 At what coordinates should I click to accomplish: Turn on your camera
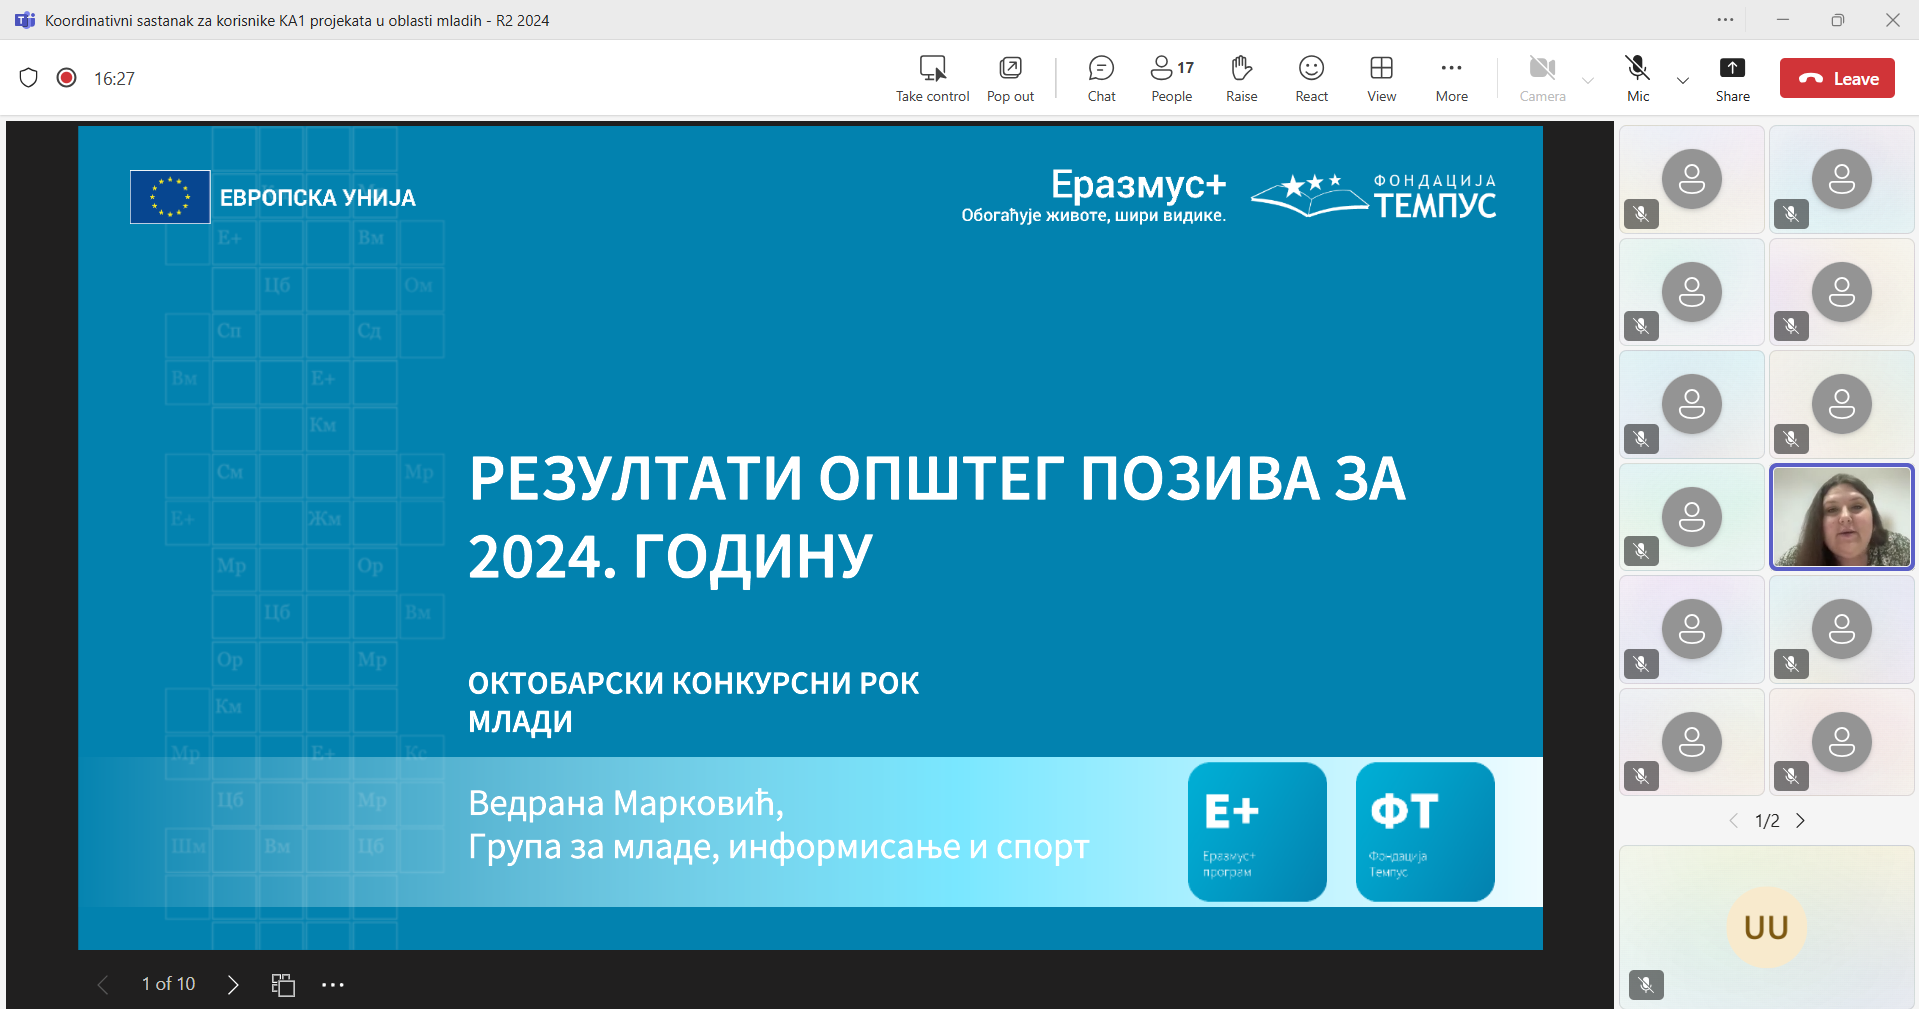click(x=1541, y=77)
